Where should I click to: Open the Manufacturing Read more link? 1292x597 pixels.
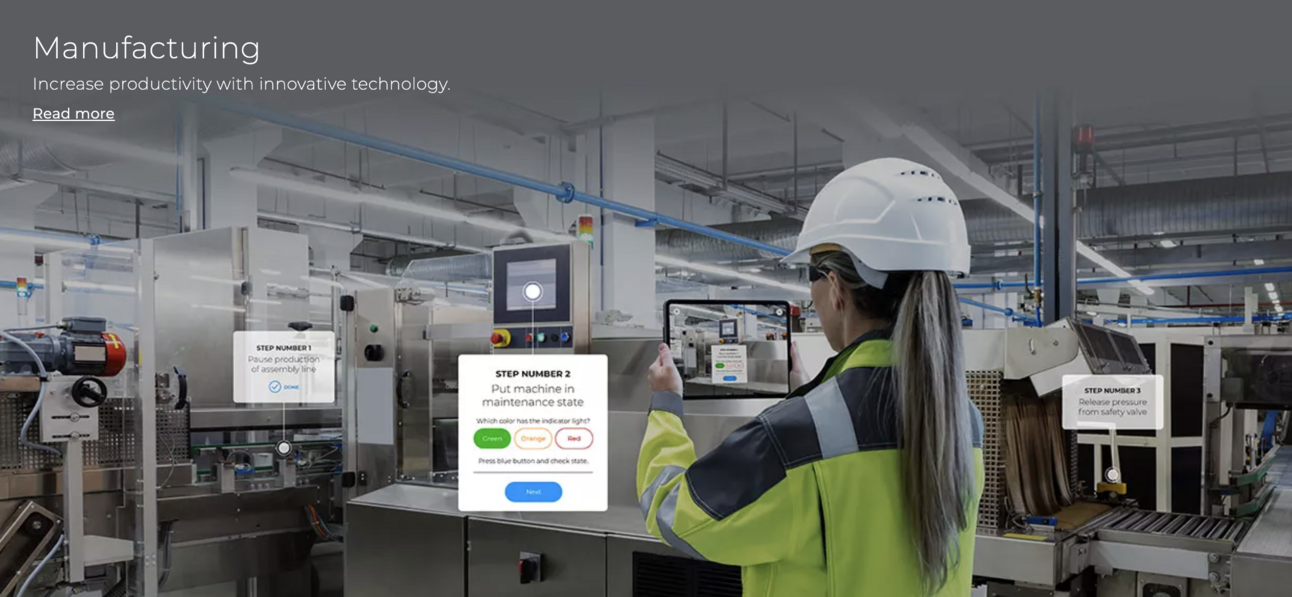[x=73, y=114]
